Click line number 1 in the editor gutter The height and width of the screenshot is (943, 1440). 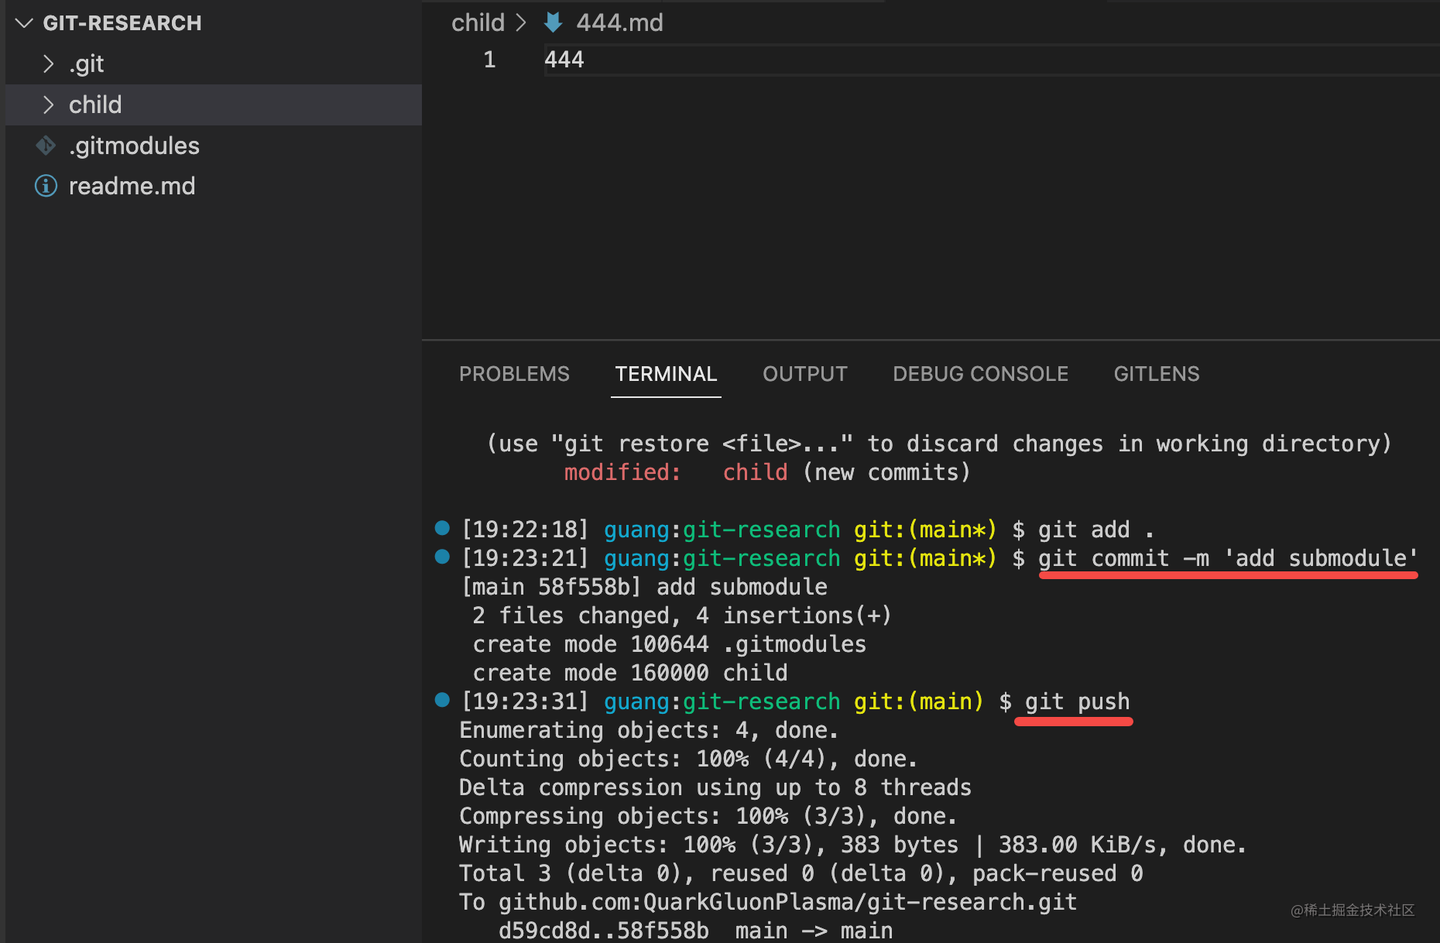pos(489,59)
